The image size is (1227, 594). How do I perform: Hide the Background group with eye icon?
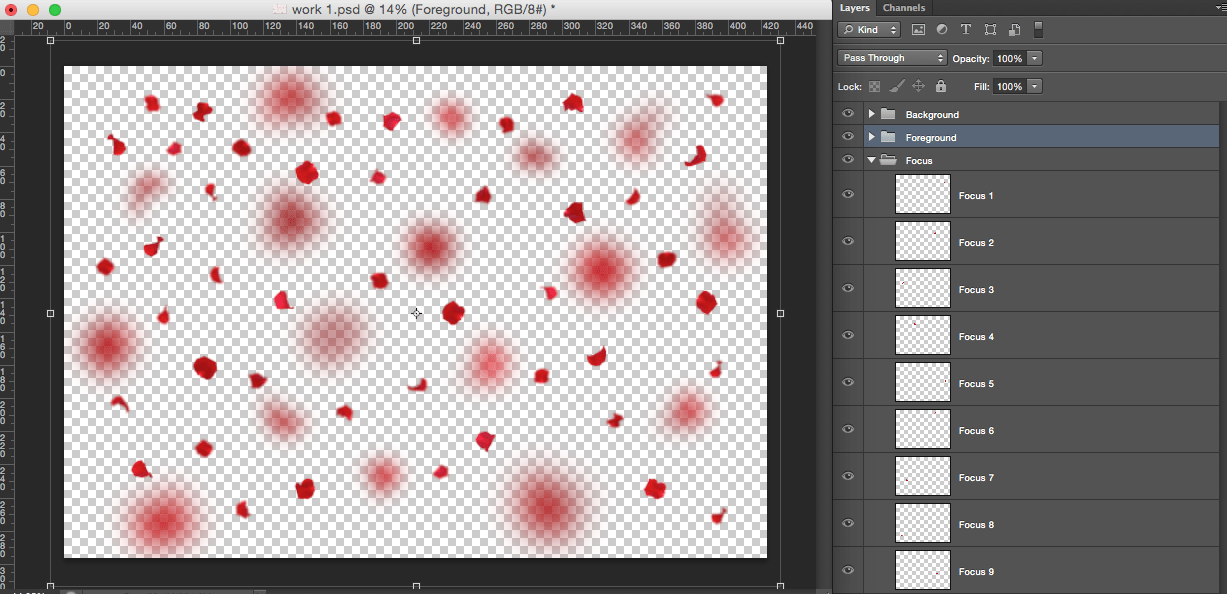coord(848,114)
